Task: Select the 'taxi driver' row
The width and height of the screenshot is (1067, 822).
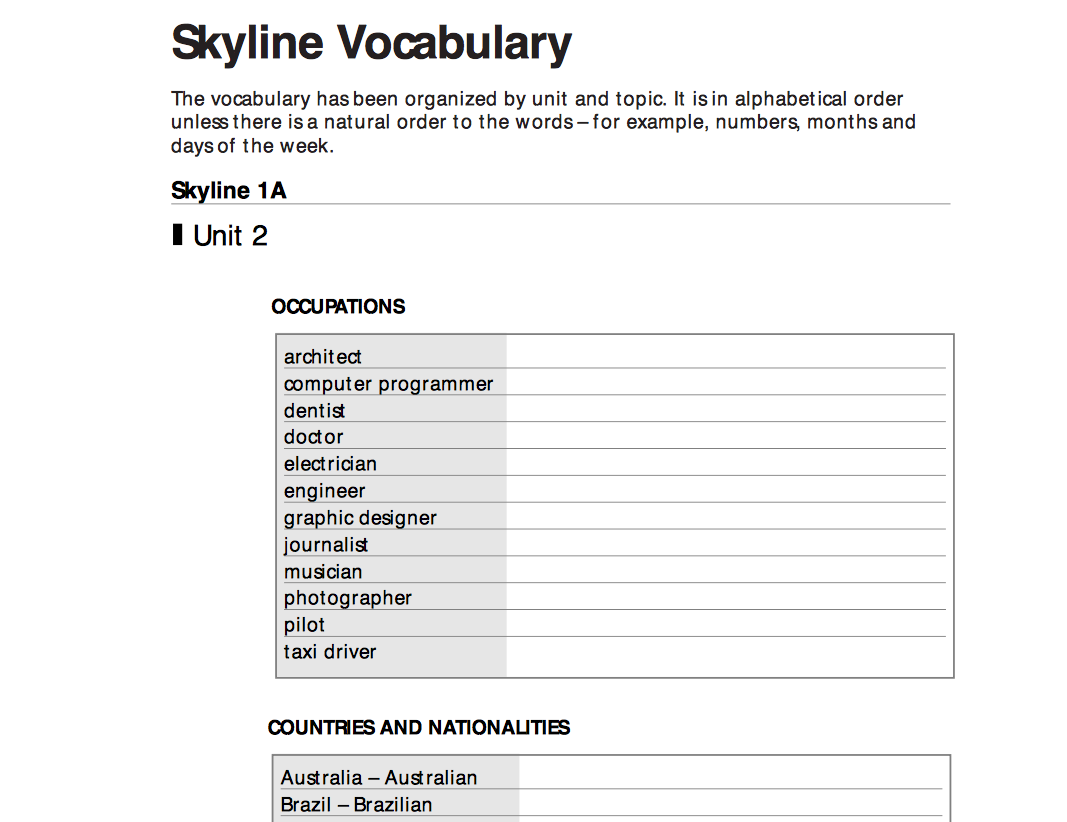Action: point(329,651)
